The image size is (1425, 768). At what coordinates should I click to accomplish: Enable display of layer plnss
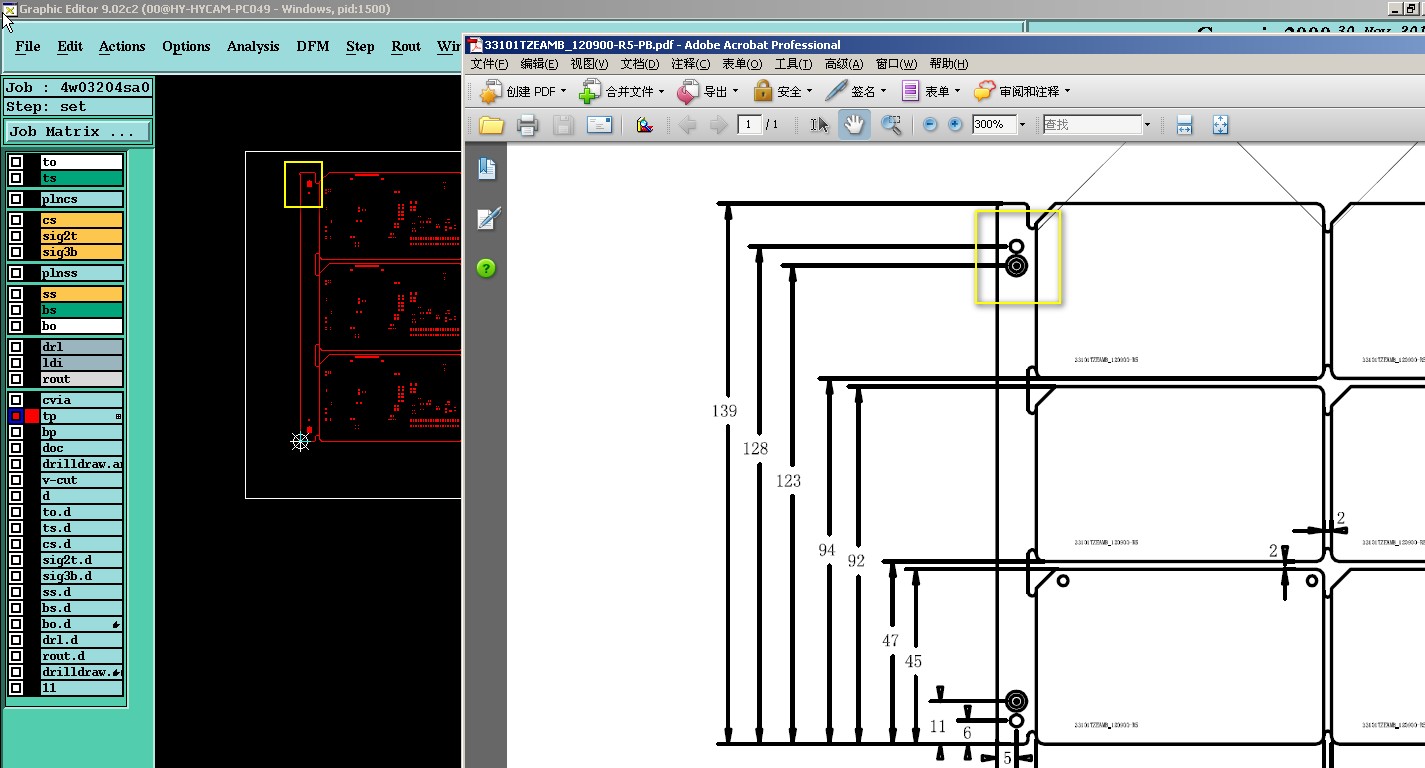[16, 273]
